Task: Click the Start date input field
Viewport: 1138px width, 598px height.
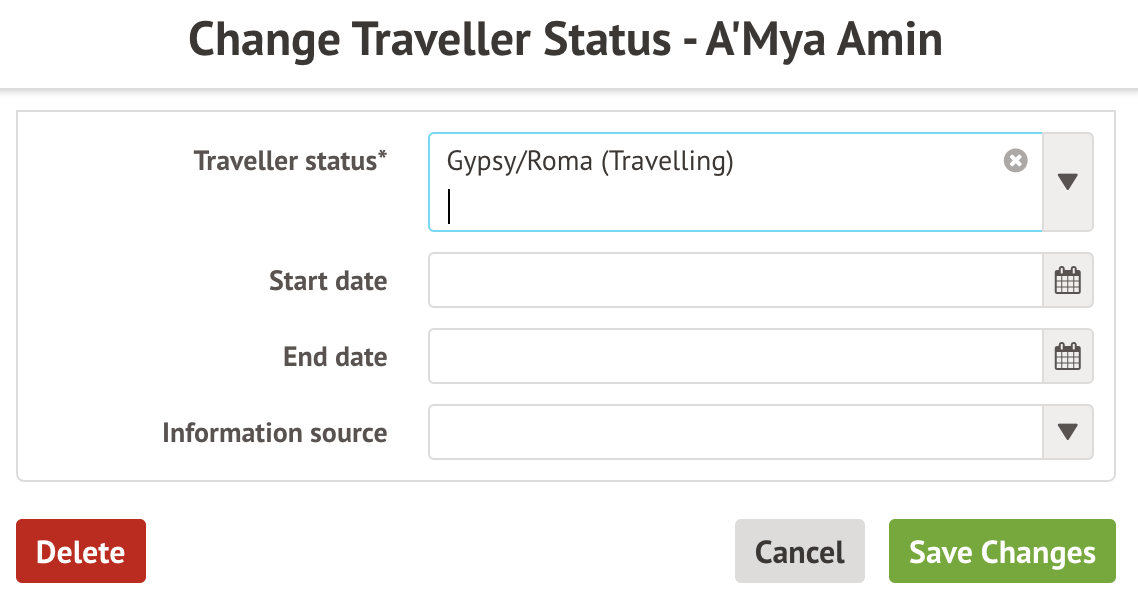Action: (x=735, y=280)
